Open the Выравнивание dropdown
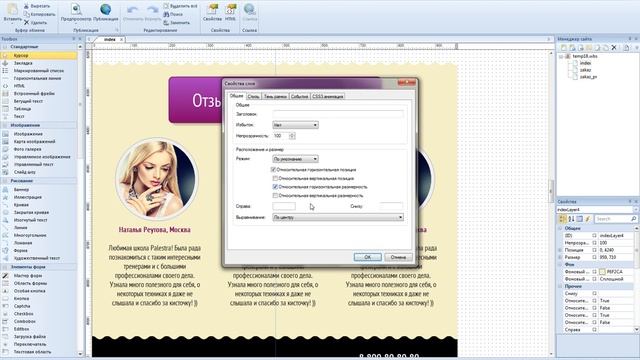 tap(338, 217)
